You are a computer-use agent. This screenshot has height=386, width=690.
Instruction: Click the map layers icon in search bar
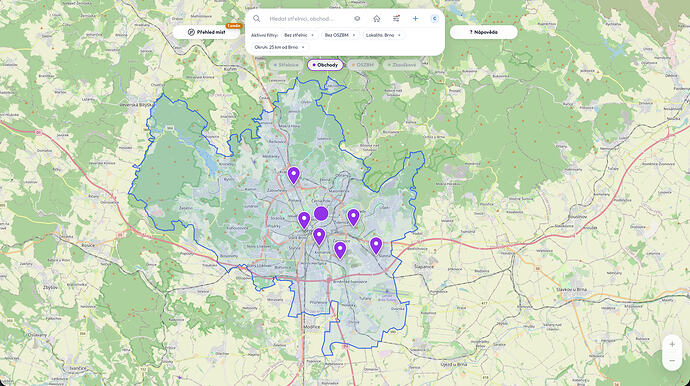click(357, 18)
